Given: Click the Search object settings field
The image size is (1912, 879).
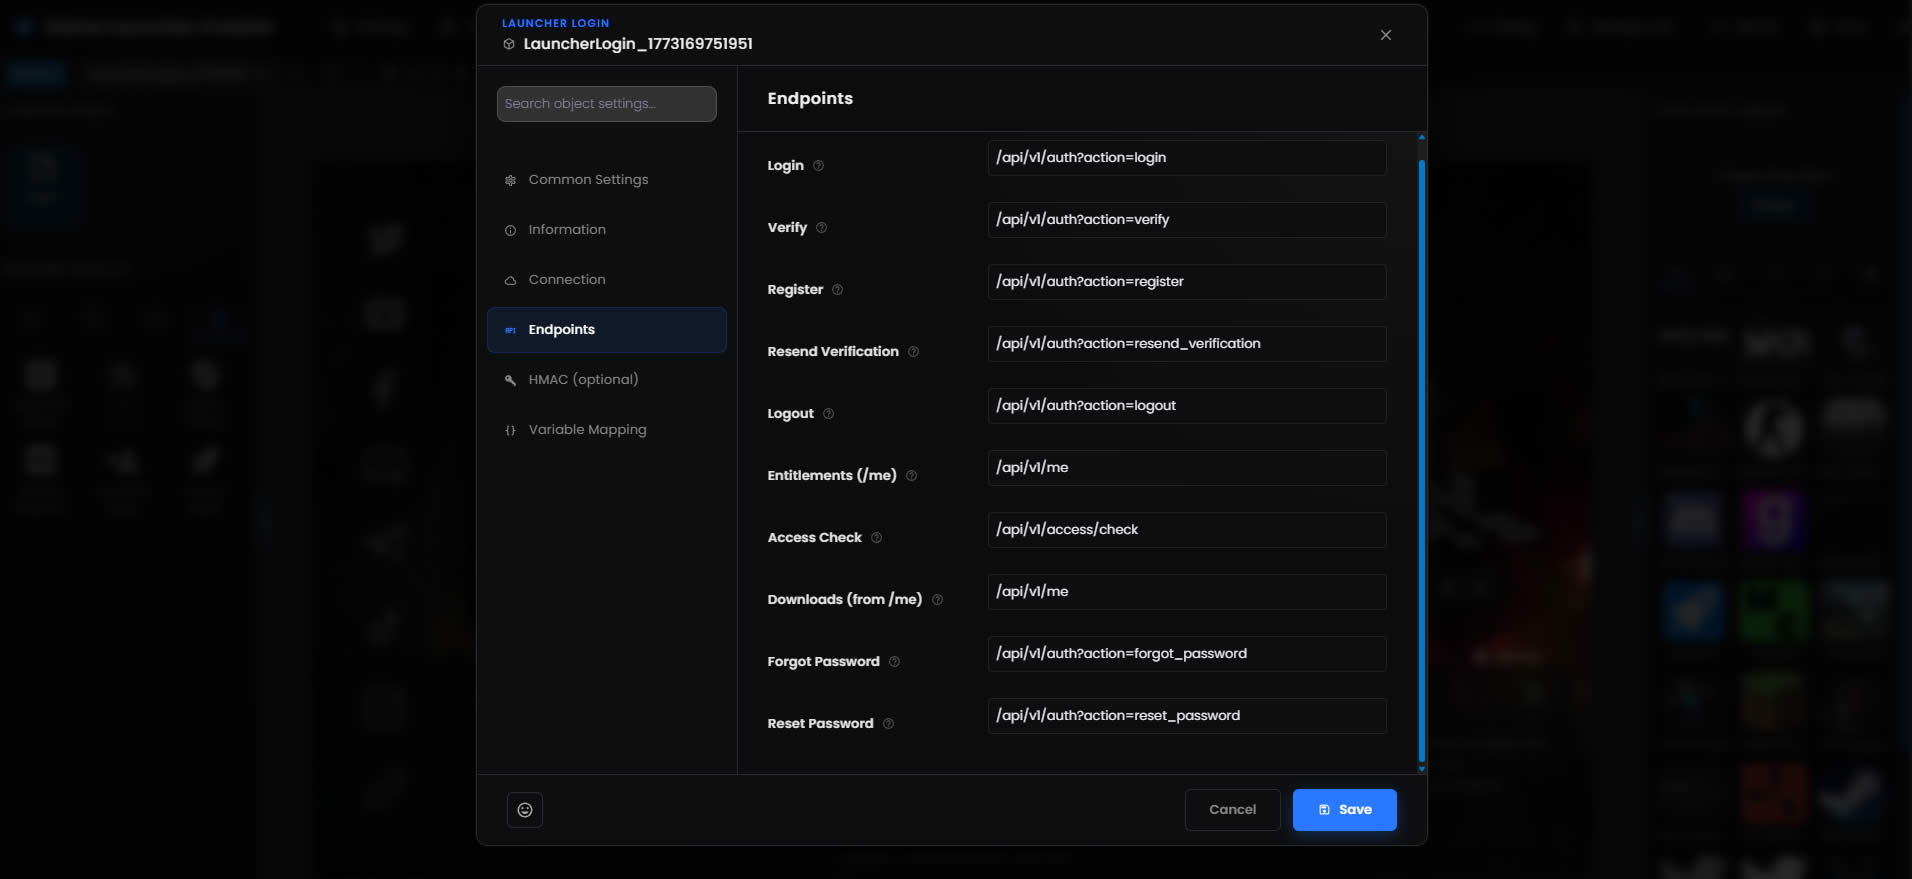Looking at the screenshot, I should pos(606,104).
